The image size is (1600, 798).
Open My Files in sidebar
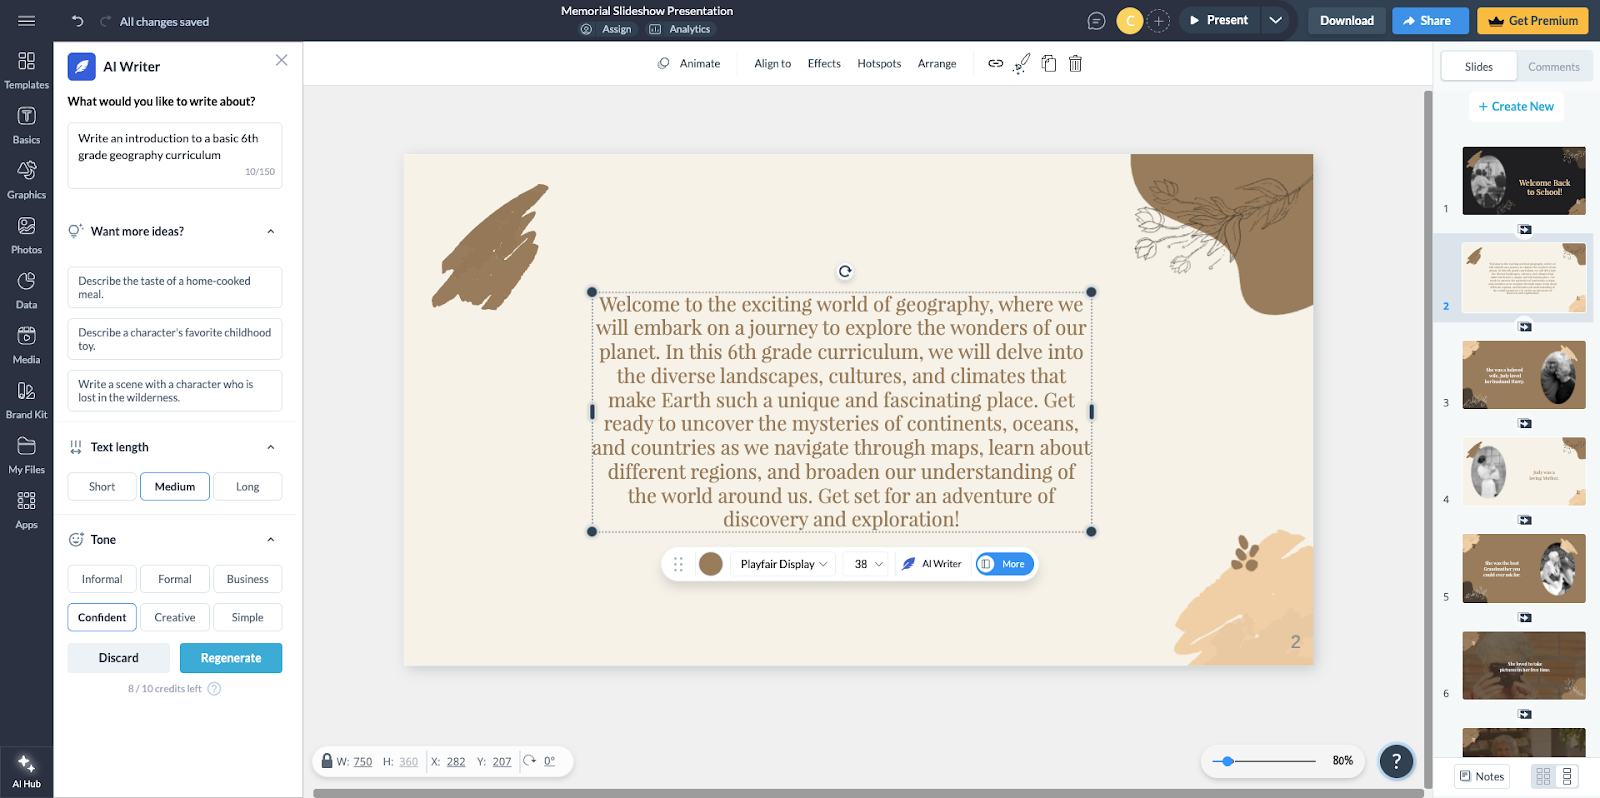26,456
